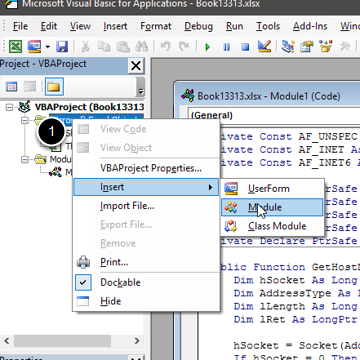
Task: Click View Object icon in Project panel
Action: (30, 87)
